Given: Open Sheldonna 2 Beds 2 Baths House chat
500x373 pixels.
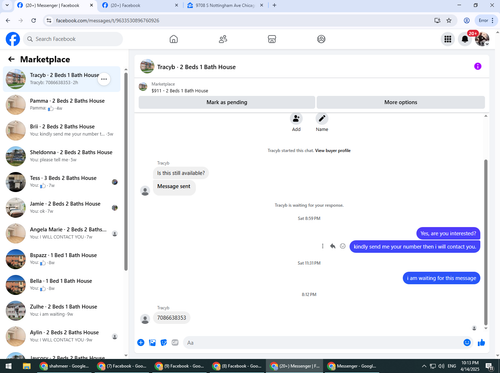Looking at the screenshot, I should click(x=62, y=156).
